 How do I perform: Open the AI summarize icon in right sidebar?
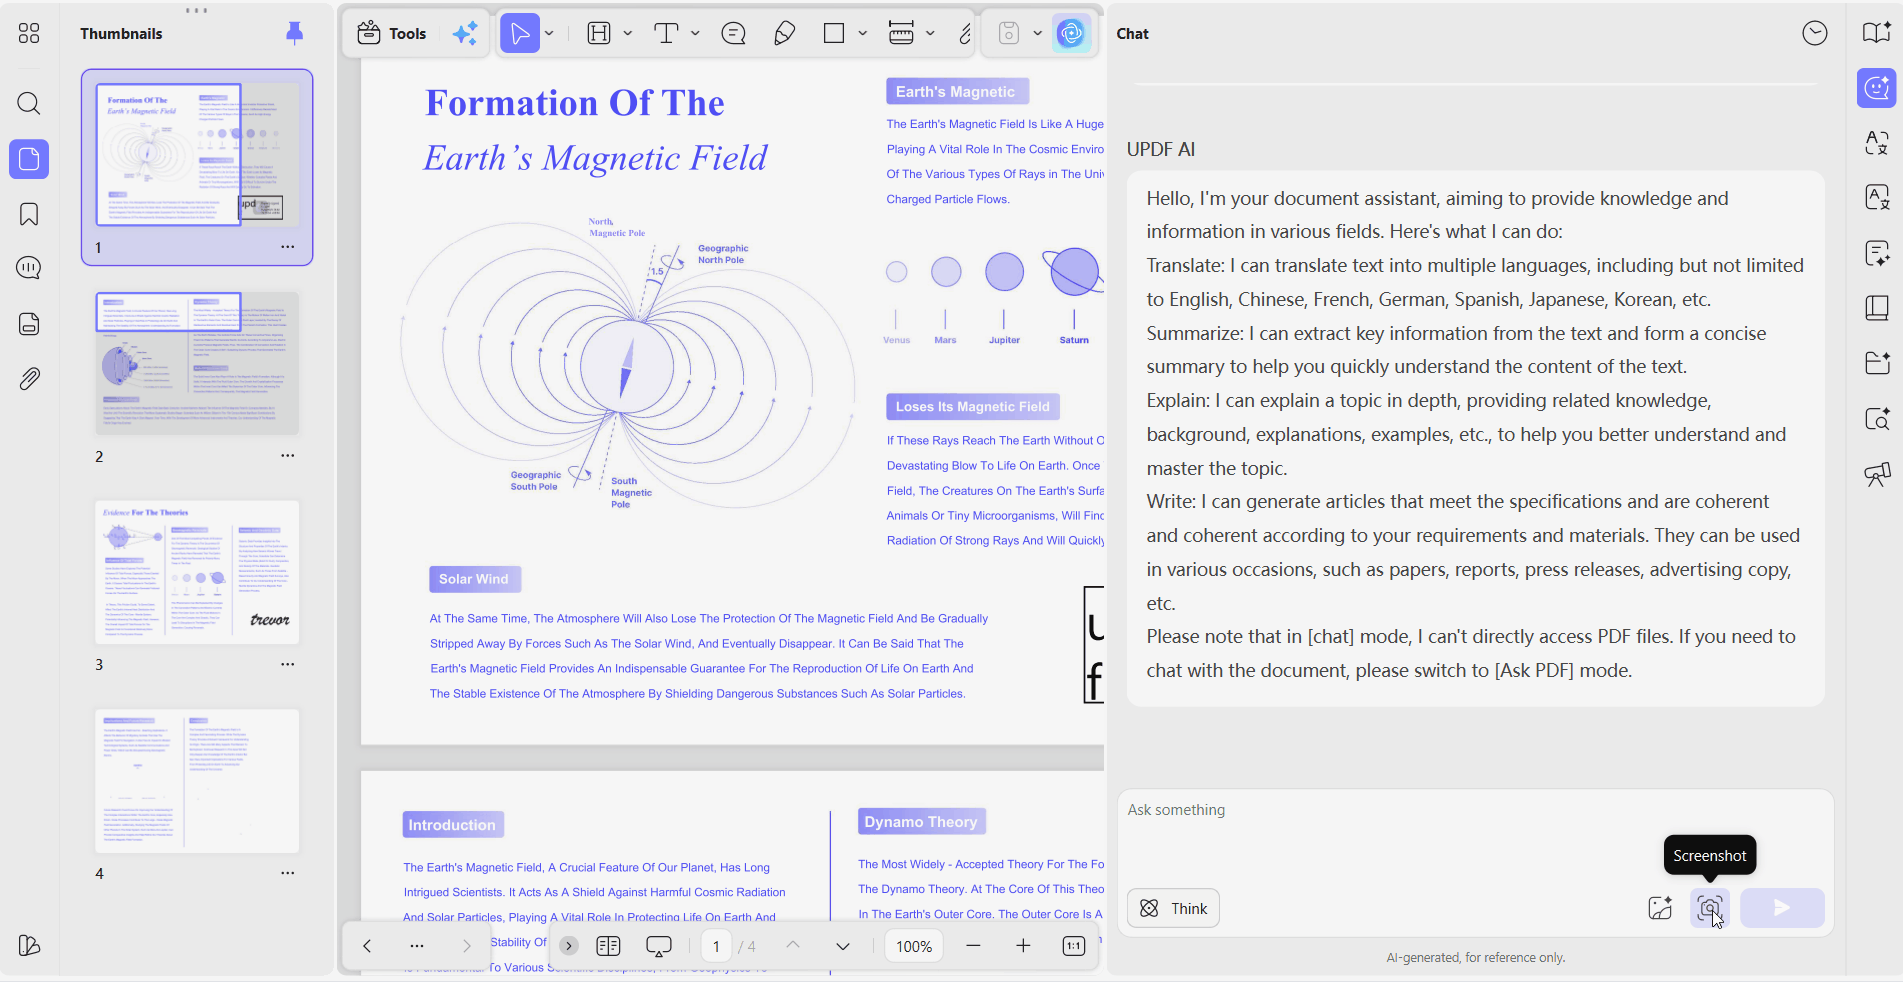point(1877,253)
